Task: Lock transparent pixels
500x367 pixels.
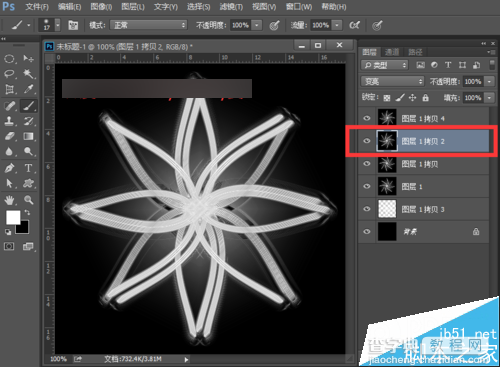Action: point(387,98)
